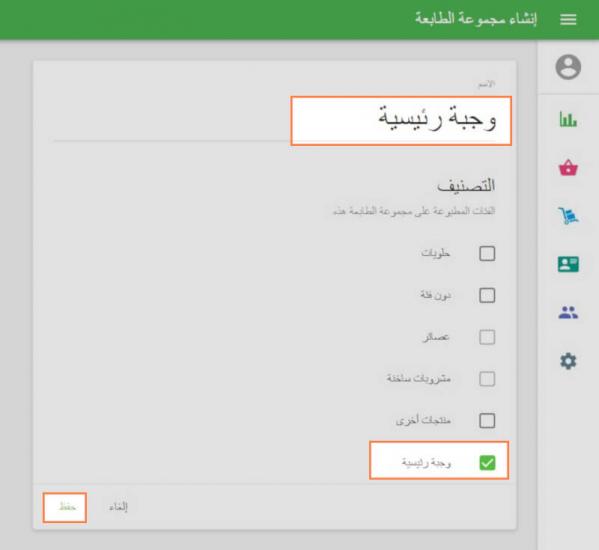Screen dimensions: 599x550
Task: Click the دون فئة label text
Action: (435, 295)
